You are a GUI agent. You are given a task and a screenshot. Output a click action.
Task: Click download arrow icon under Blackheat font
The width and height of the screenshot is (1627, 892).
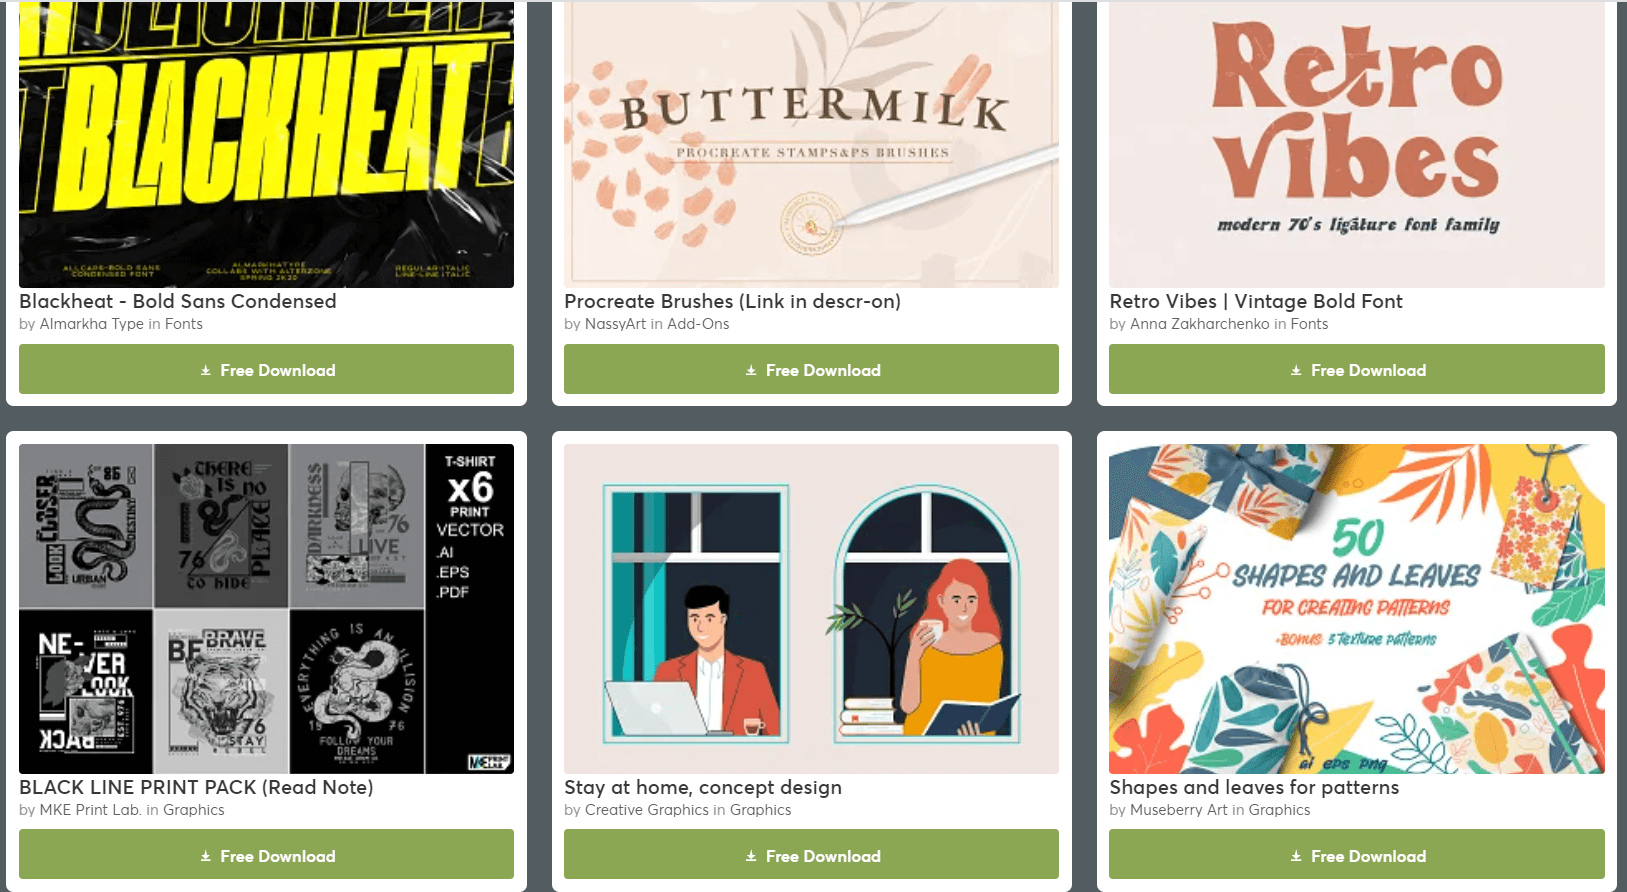tap(205, 370)
